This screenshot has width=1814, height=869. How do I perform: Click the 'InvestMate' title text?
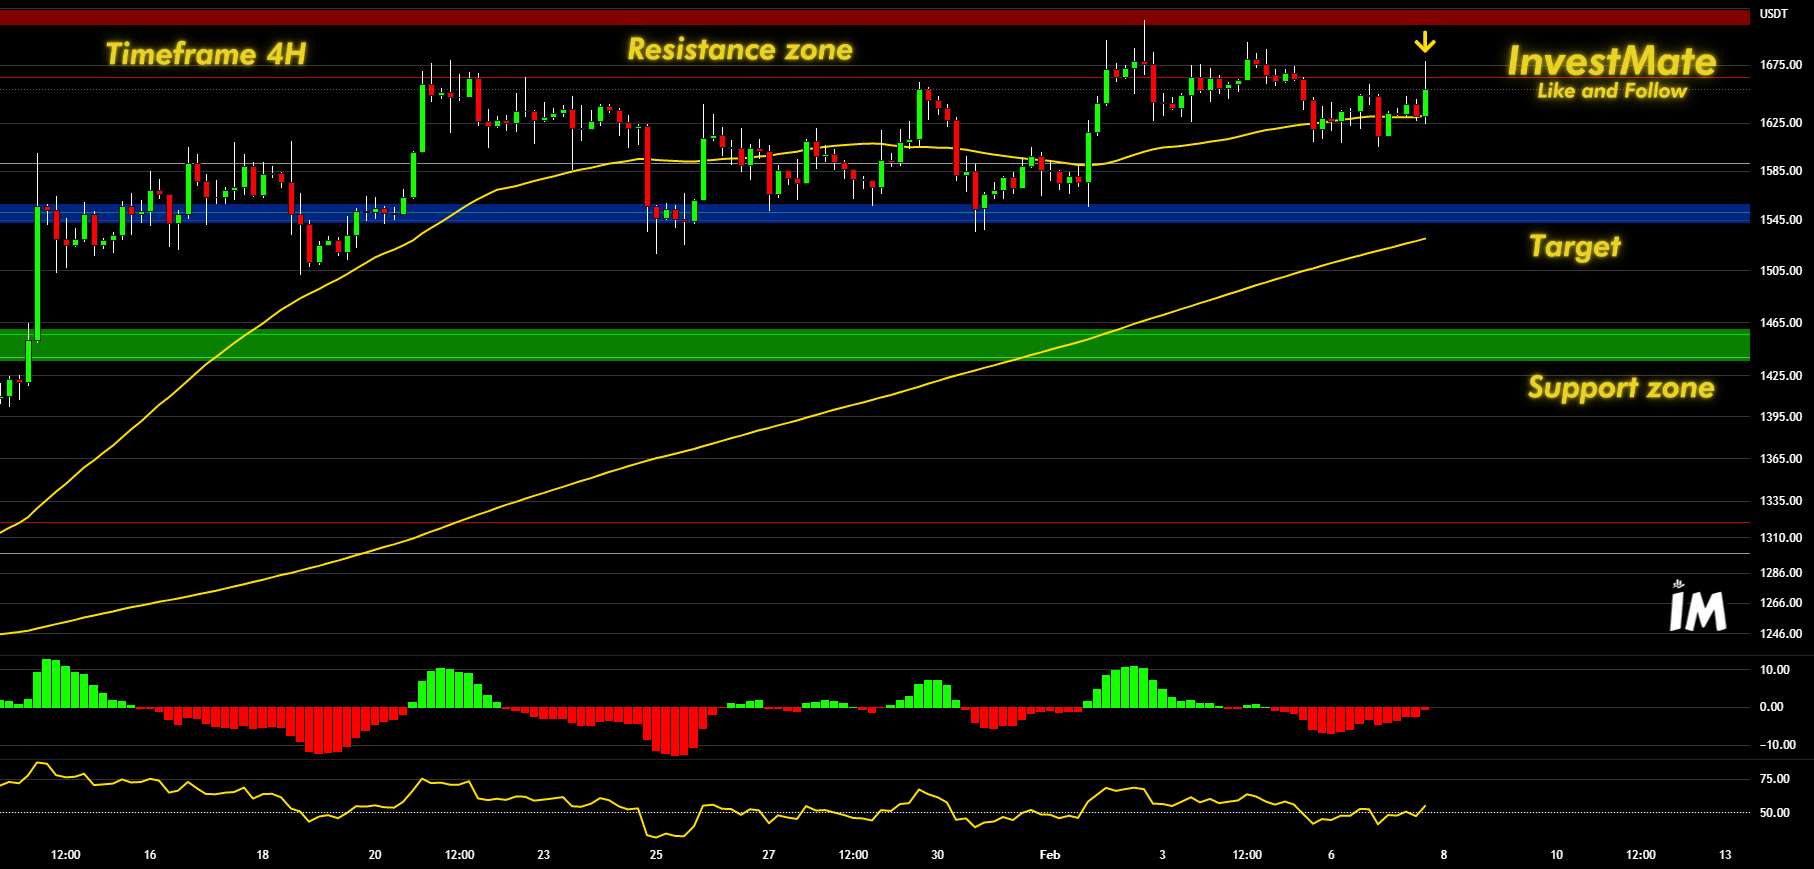click(1612, 61)
